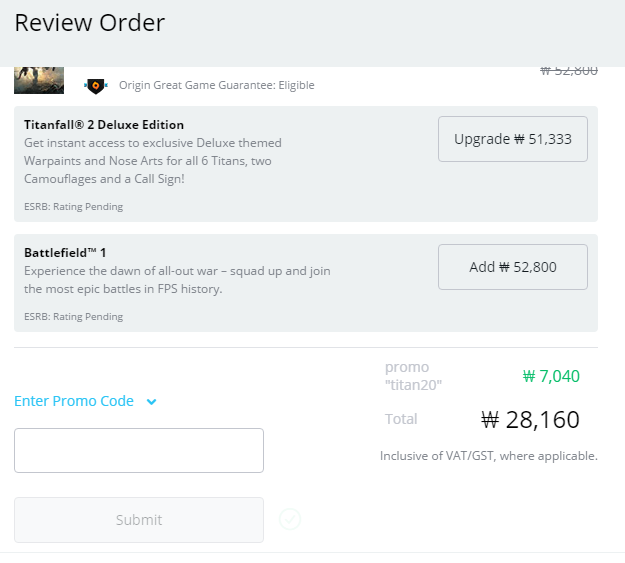Select the Battlefield 1 title text
This screenshot has height=563, width=625.
[x=65, y=253]
